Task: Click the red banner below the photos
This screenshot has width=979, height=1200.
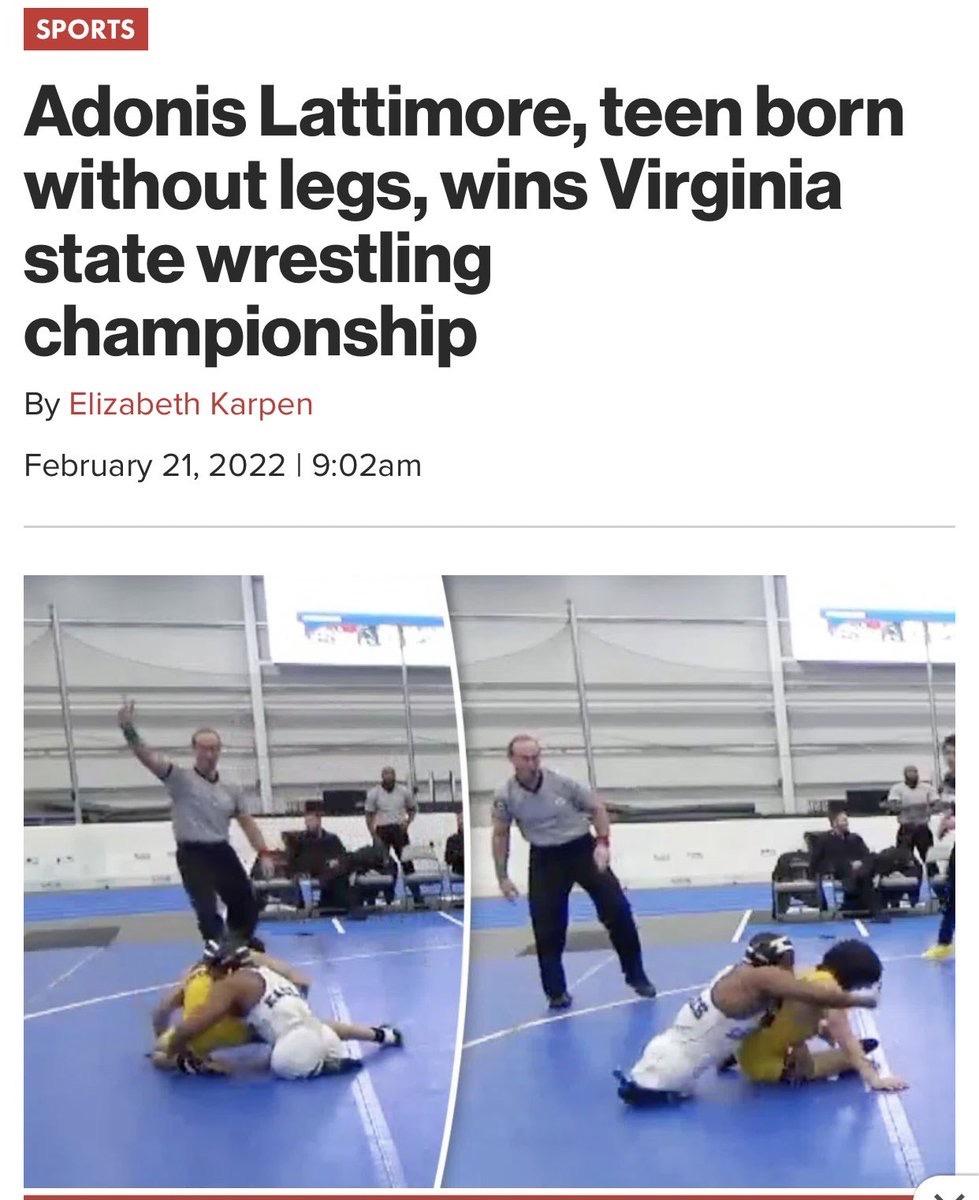Action: 470,1196
